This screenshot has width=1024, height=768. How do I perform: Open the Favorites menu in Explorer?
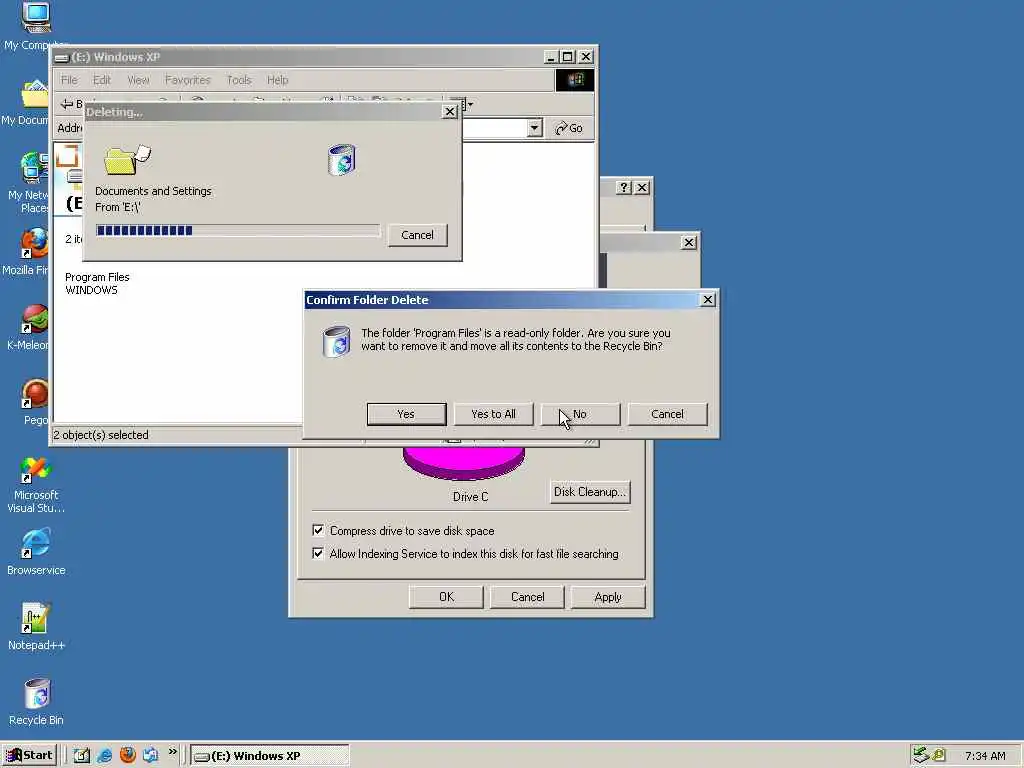187,80
